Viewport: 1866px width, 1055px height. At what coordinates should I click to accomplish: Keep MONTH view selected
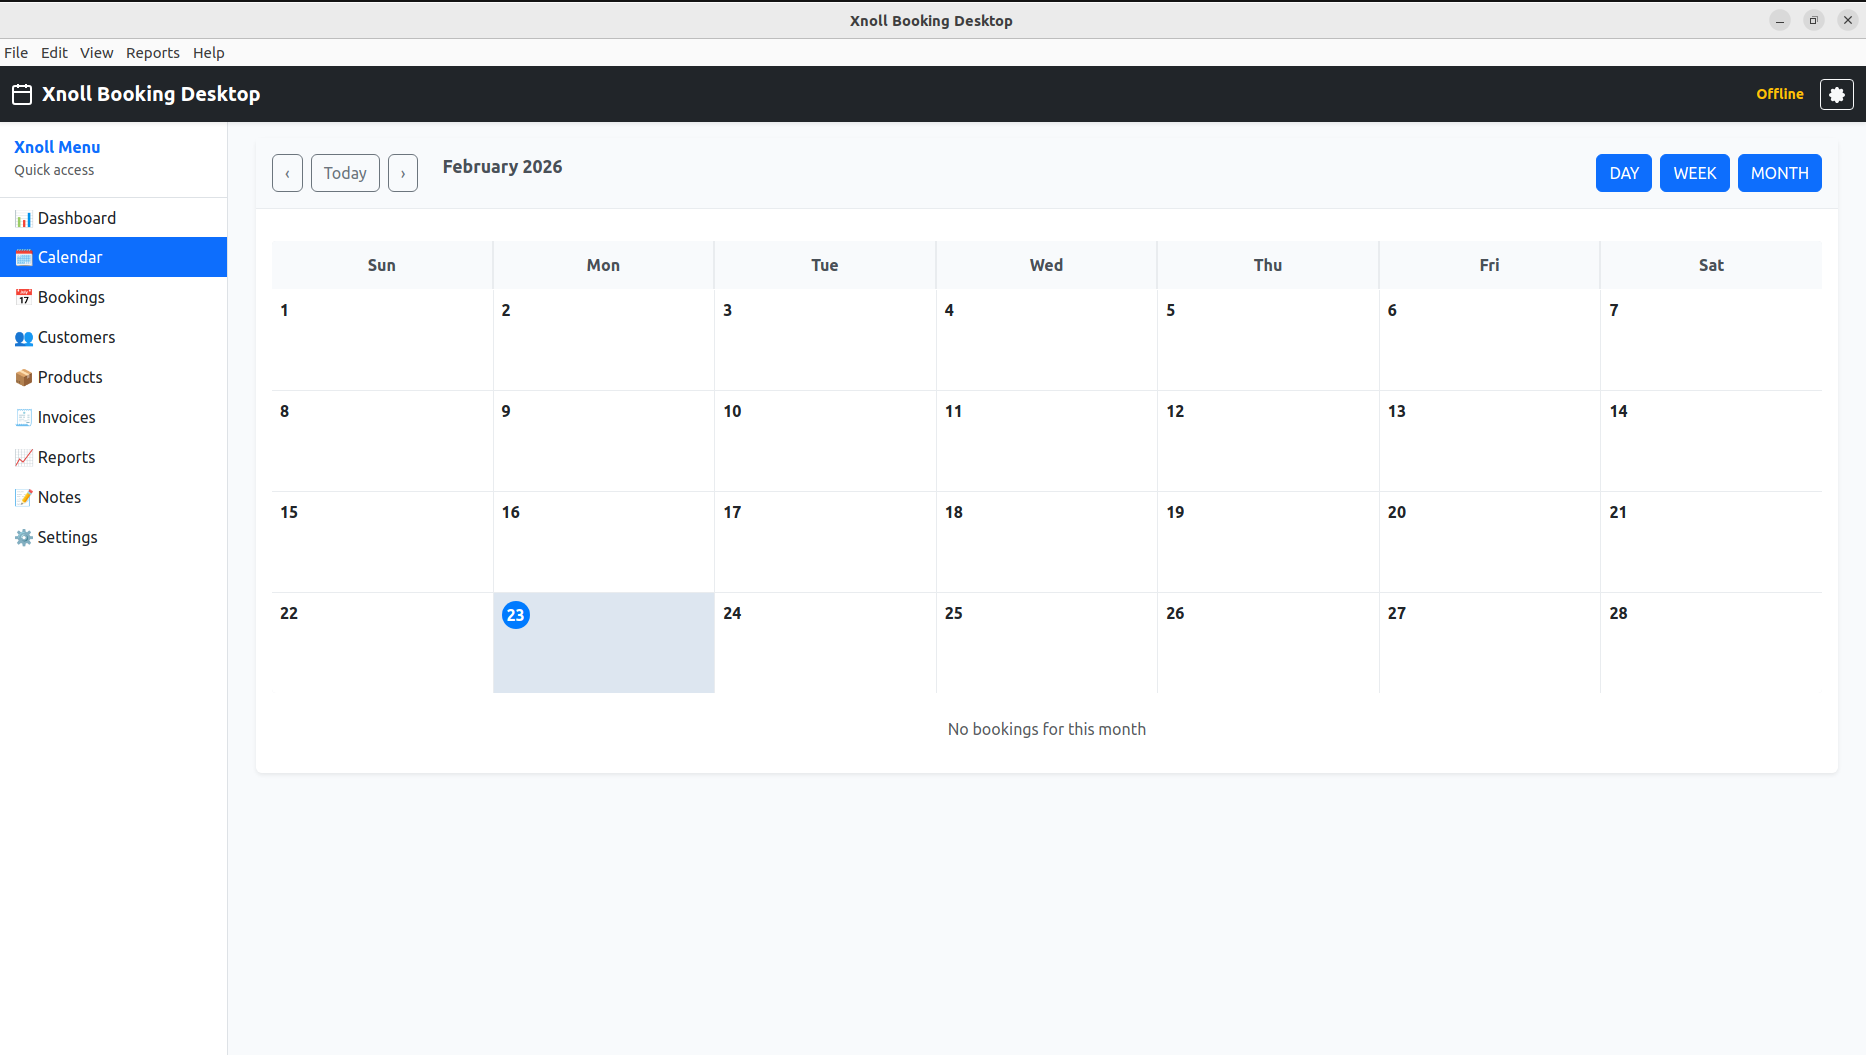tap(1779, 172)
